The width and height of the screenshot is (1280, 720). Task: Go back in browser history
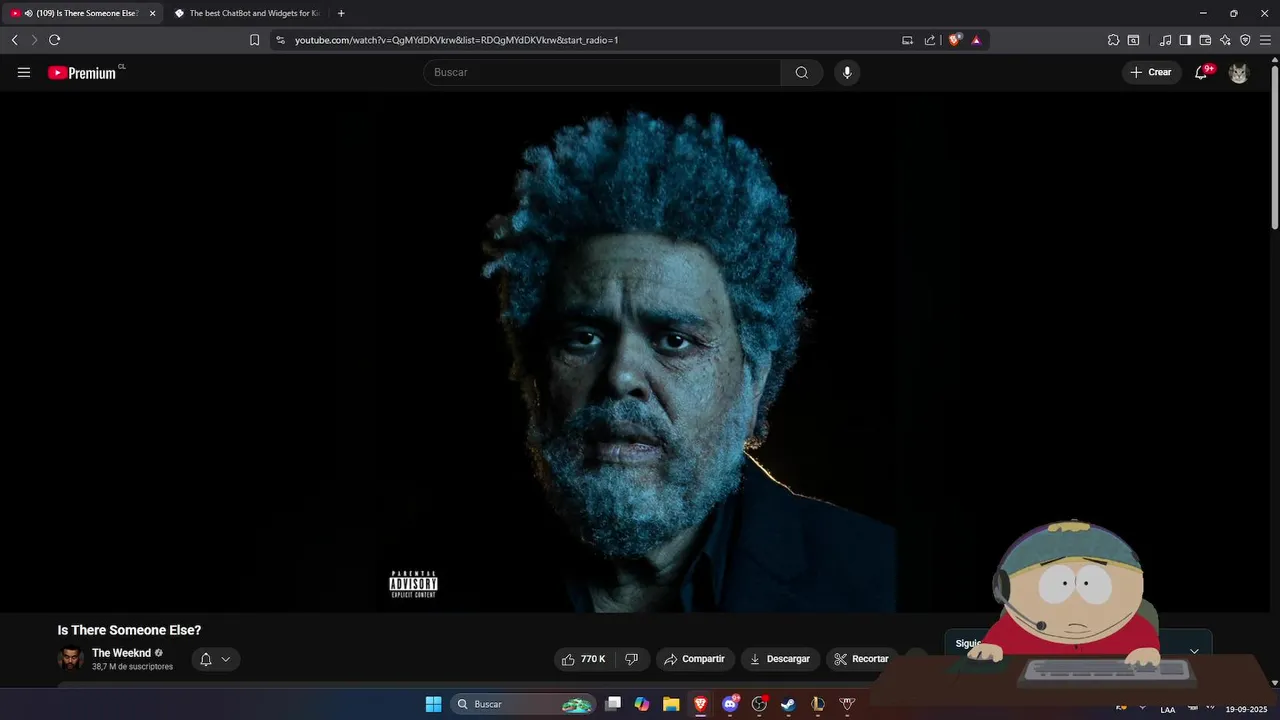click(15, 40)
